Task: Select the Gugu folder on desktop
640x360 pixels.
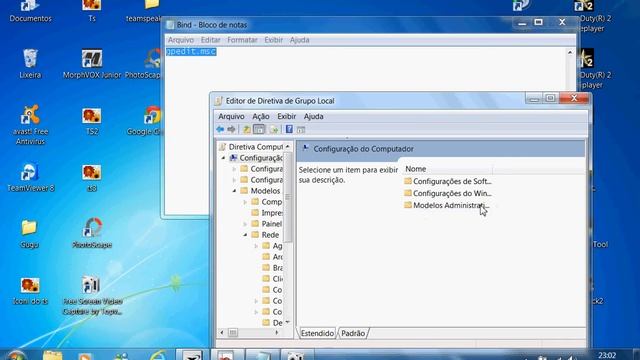Action: (29, 234)
